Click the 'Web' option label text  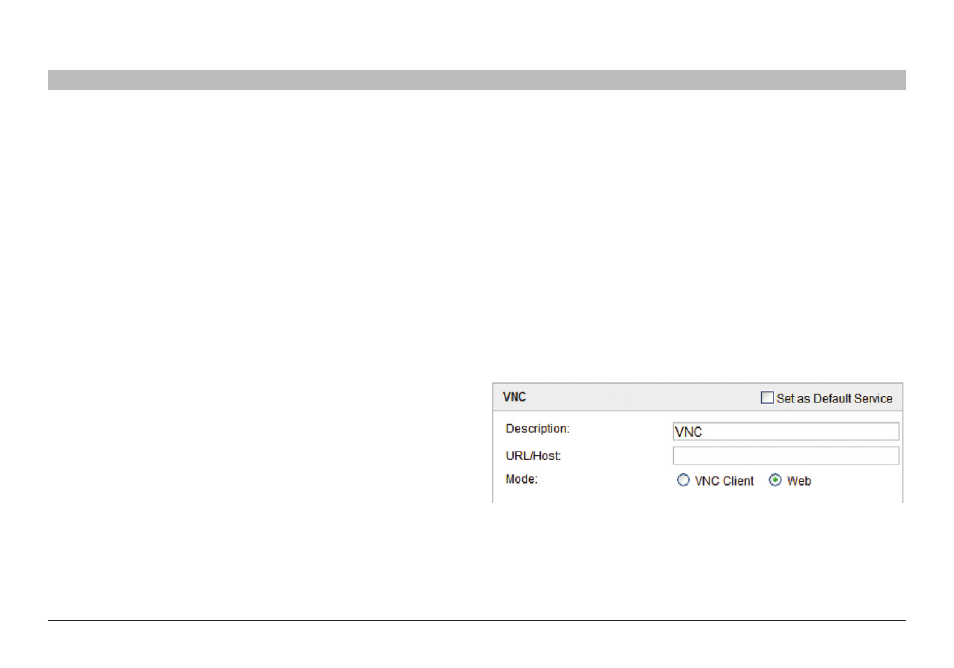pos(799,481)
